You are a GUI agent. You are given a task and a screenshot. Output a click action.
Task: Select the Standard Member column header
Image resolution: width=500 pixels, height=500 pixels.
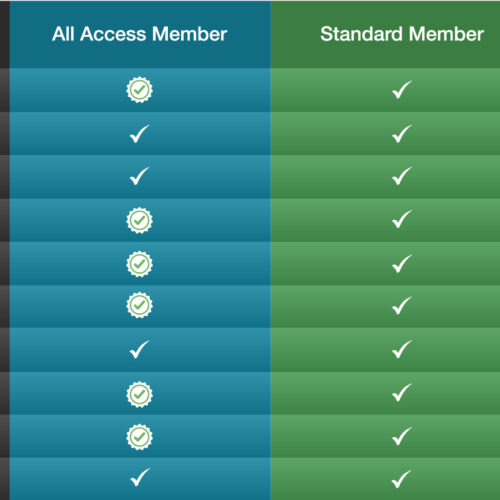point(402,34)
